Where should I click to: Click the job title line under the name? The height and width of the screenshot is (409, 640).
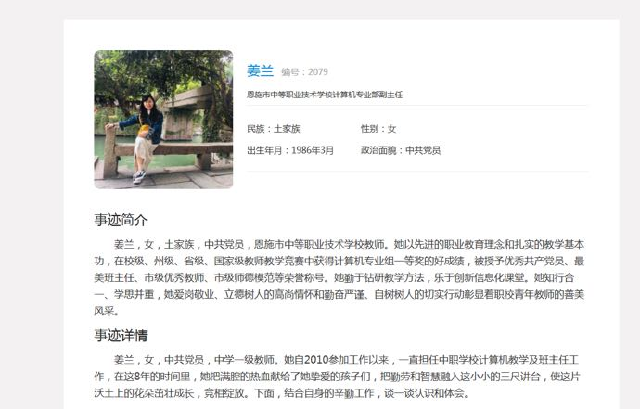point(325,95)
